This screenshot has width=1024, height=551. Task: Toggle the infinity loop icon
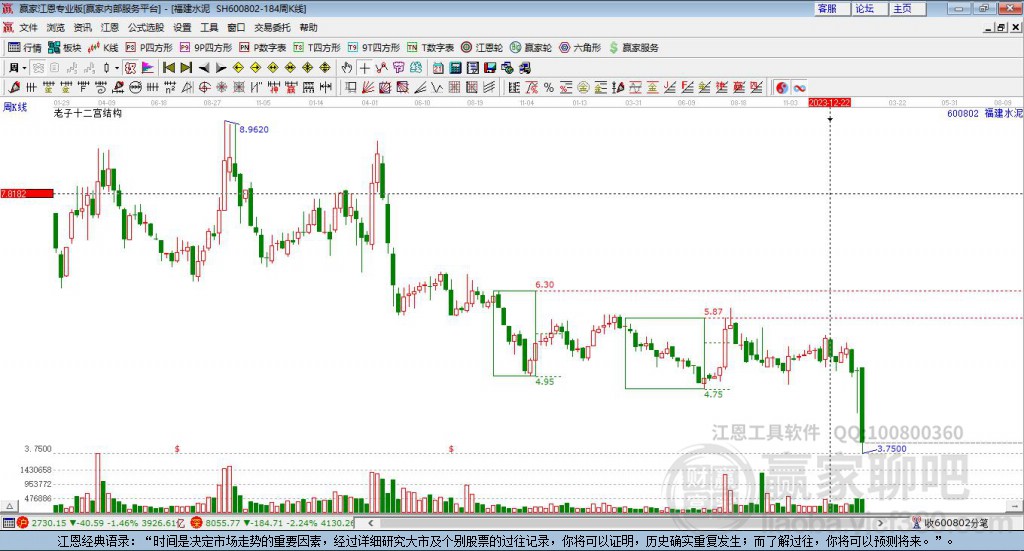pyautogui.click(x=799, y=87)
